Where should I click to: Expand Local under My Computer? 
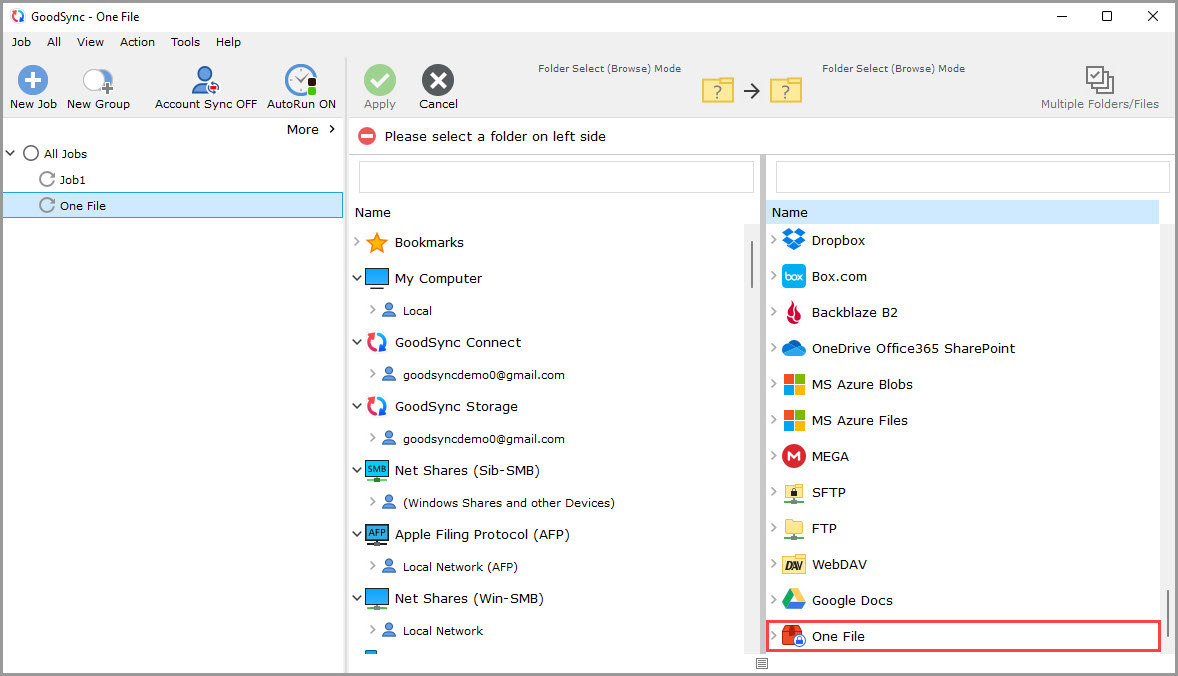(x=372, y=309)
